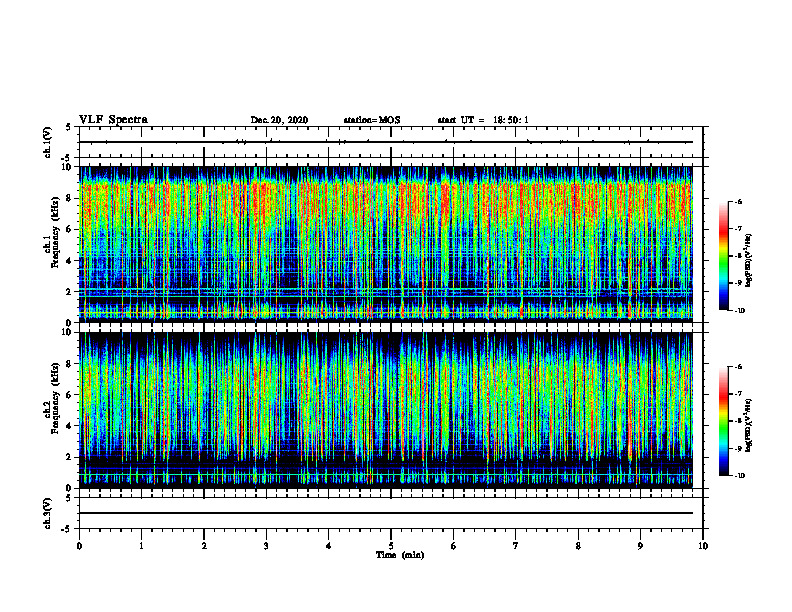Click the ch.2 frequency tick label "4"

[70, 426]
